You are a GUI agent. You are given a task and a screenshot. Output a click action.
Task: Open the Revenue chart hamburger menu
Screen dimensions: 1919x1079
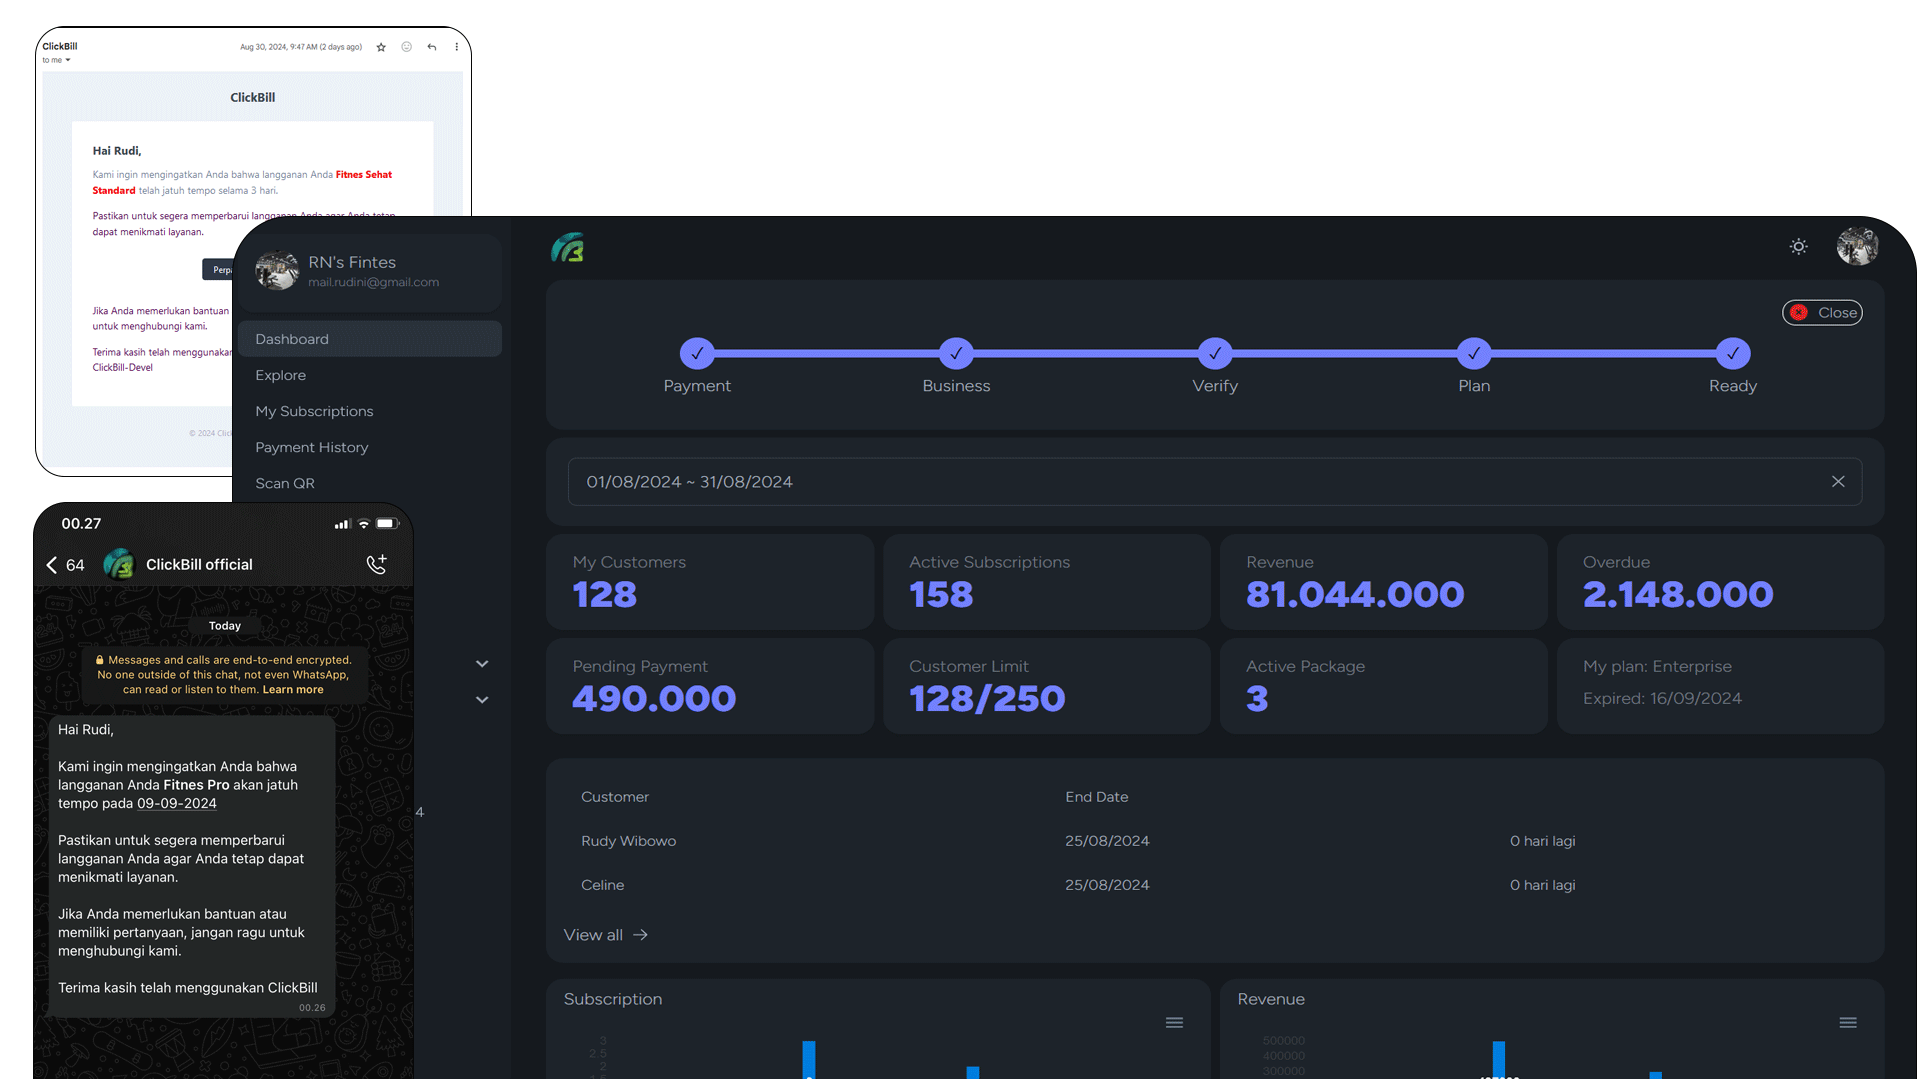(1848, 1022)
